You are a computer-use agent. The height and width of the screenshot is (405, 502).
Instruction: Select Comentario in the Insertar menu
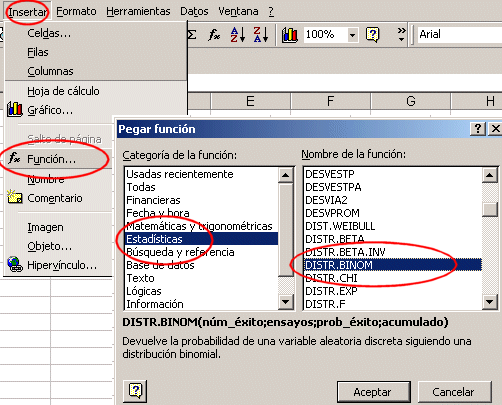point(55,198)
